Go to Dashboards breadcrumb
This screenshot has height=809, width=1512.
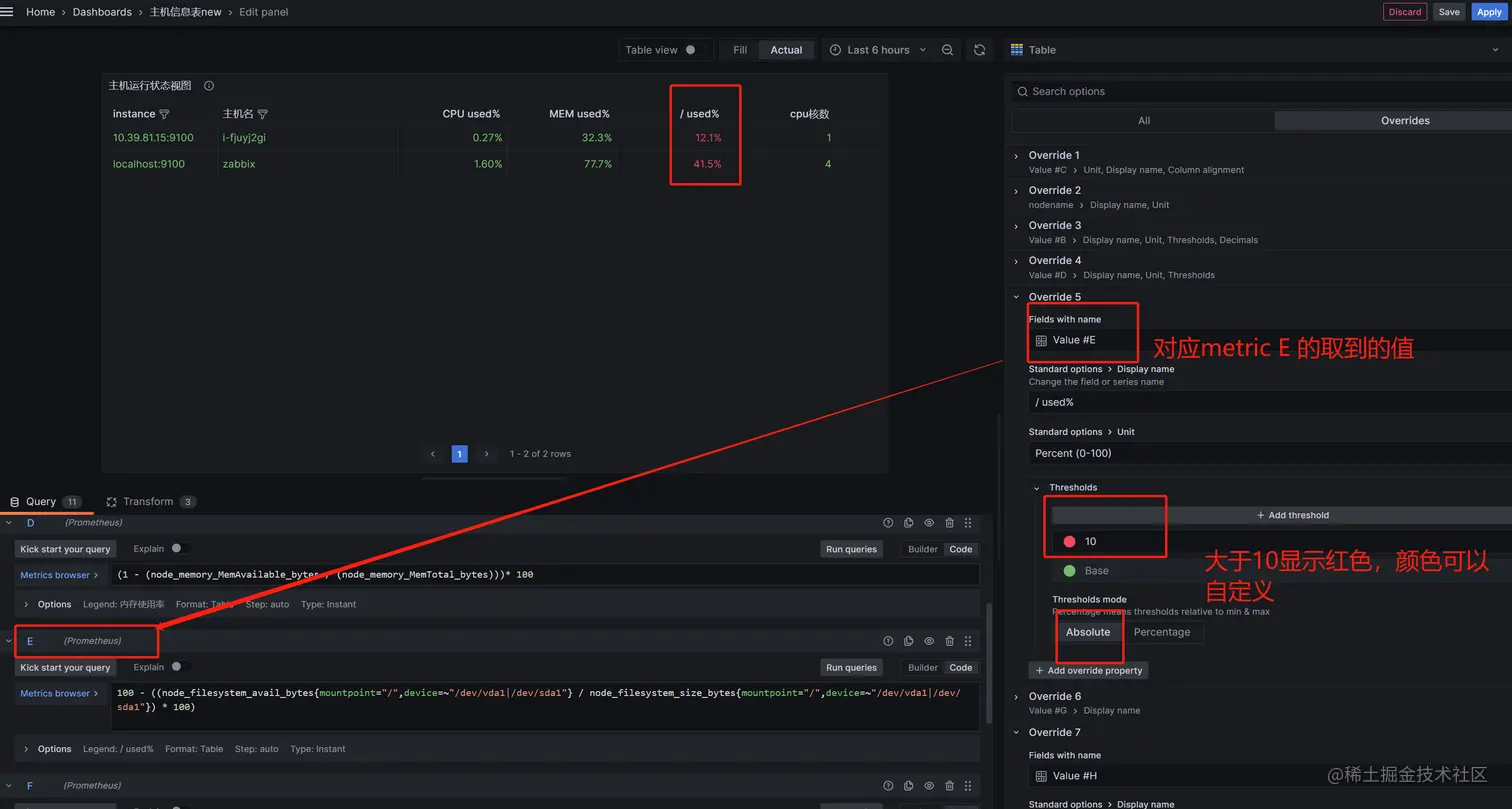(x=102, y=12)
